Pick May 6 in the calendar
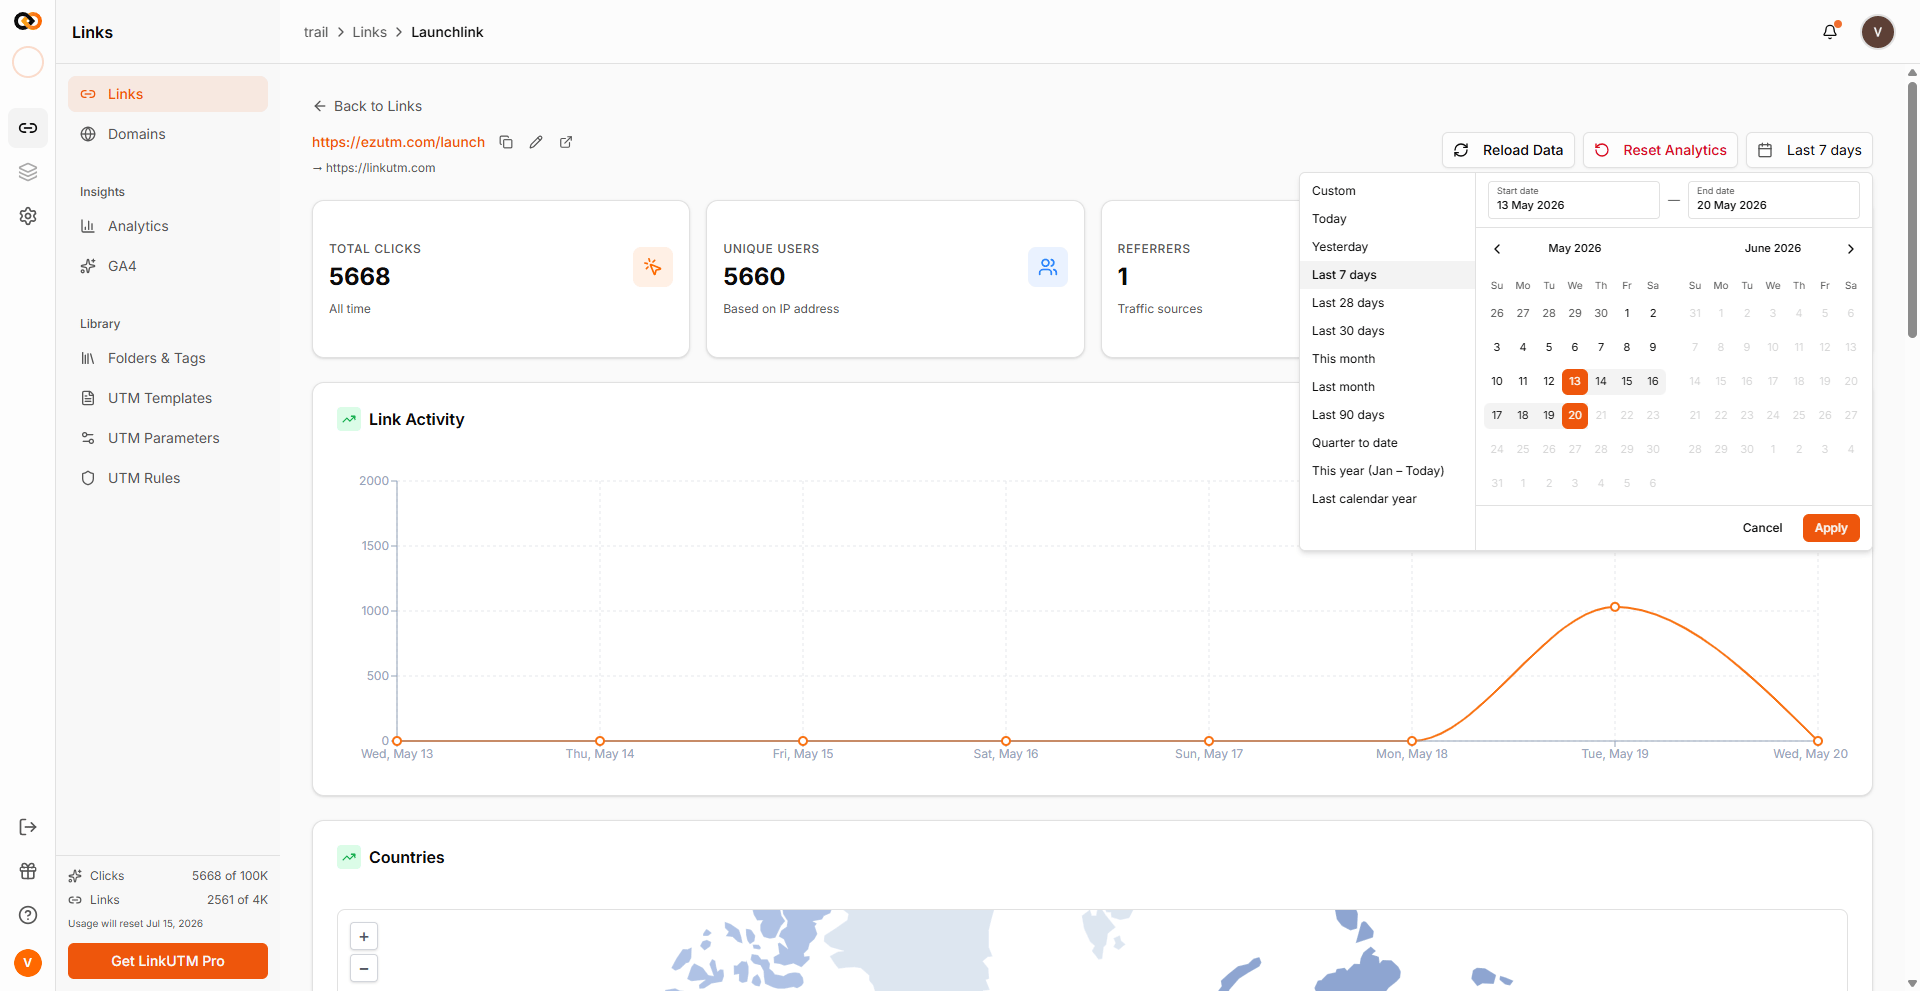This screenshot has width=1920, height=991. tap(1575, 347)
